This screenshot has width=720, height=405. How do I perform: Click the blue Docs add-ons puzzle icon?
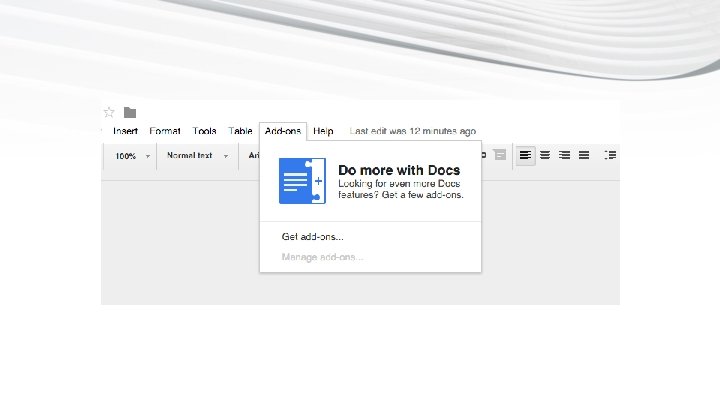[x=302, y=181]
